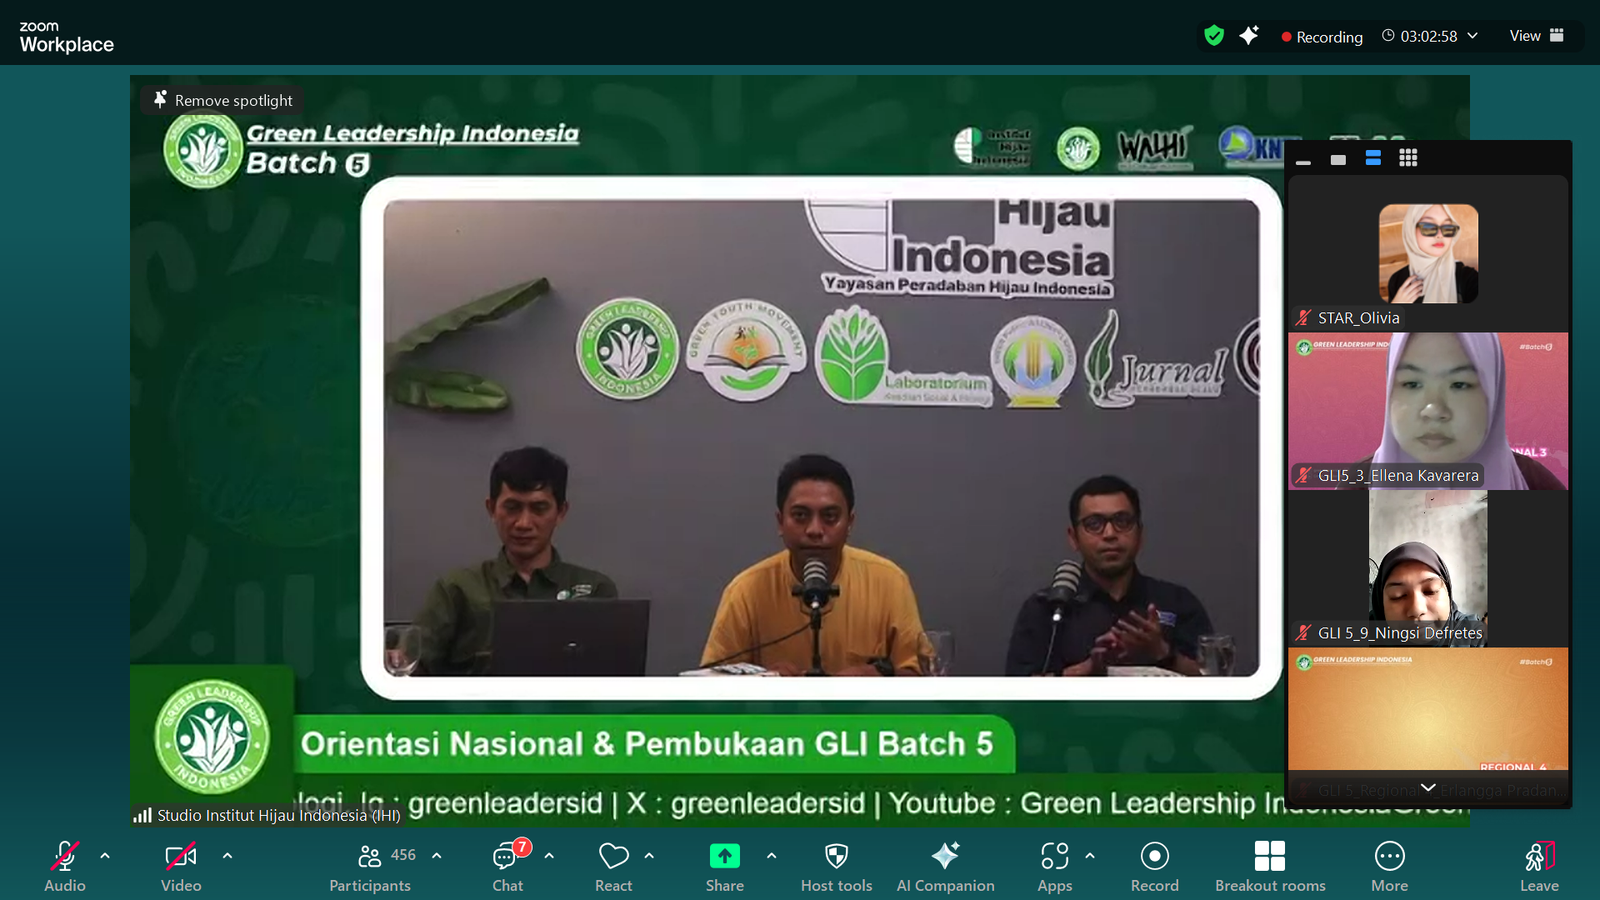Switch thumbnail panel to grid view
Image resolution: width=1600 pixels, height=900 pixels.
tap(1408, 158)
